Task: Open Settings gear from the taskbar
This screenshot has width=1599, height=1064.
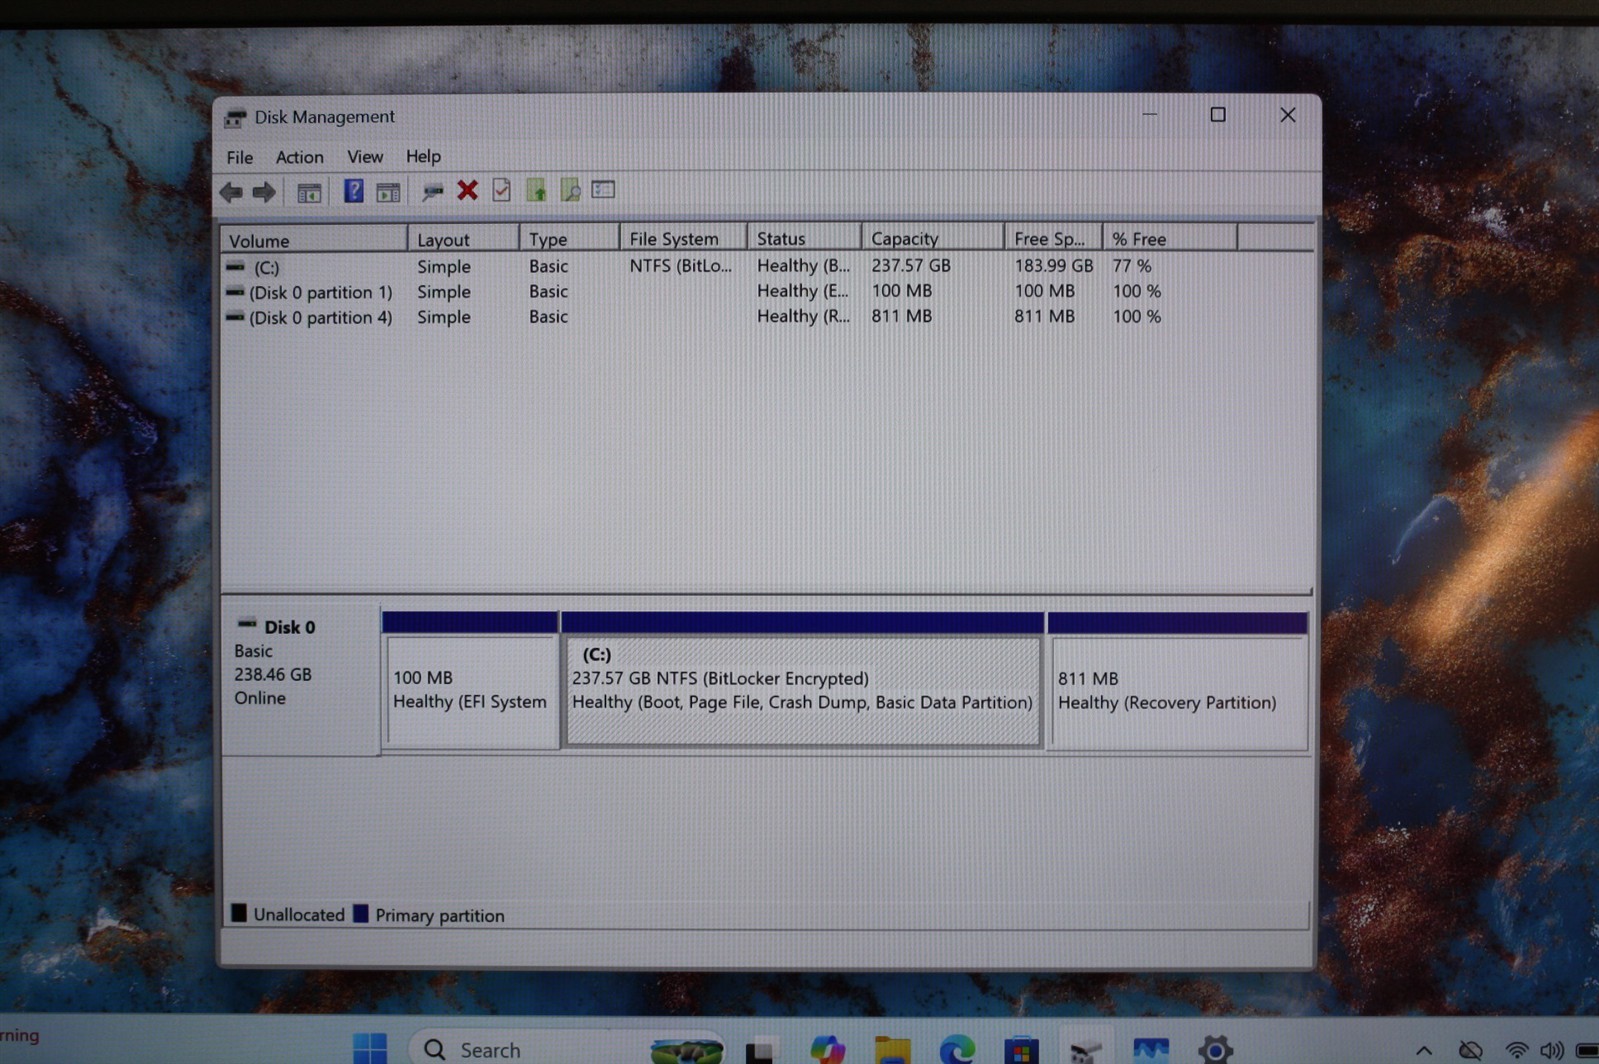Action: [1215, 1049]
